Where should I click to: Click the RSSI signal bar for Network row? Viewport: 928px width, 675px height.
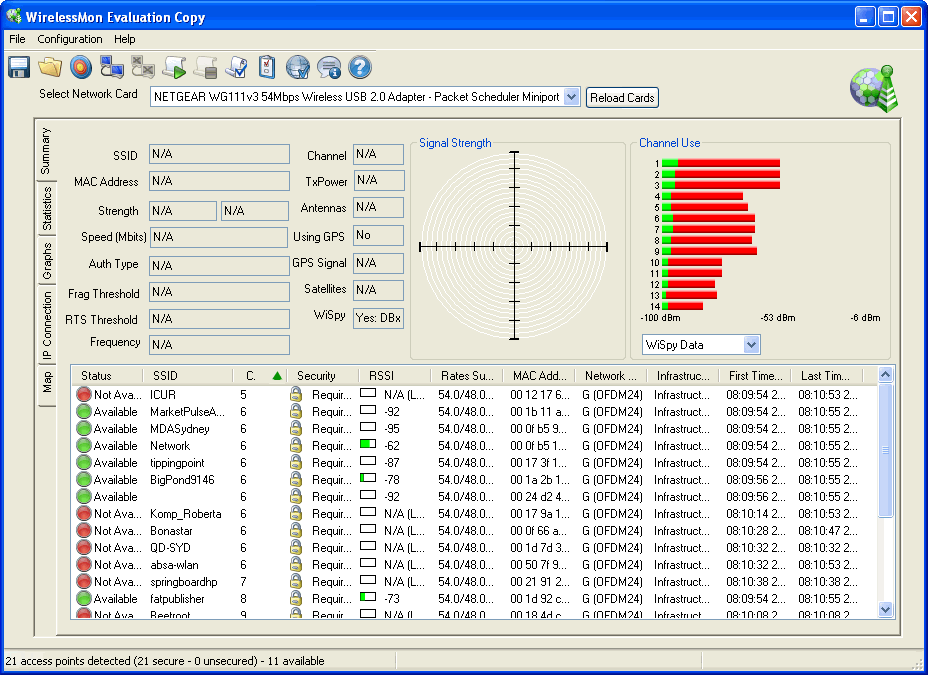(x=368, y=444)
